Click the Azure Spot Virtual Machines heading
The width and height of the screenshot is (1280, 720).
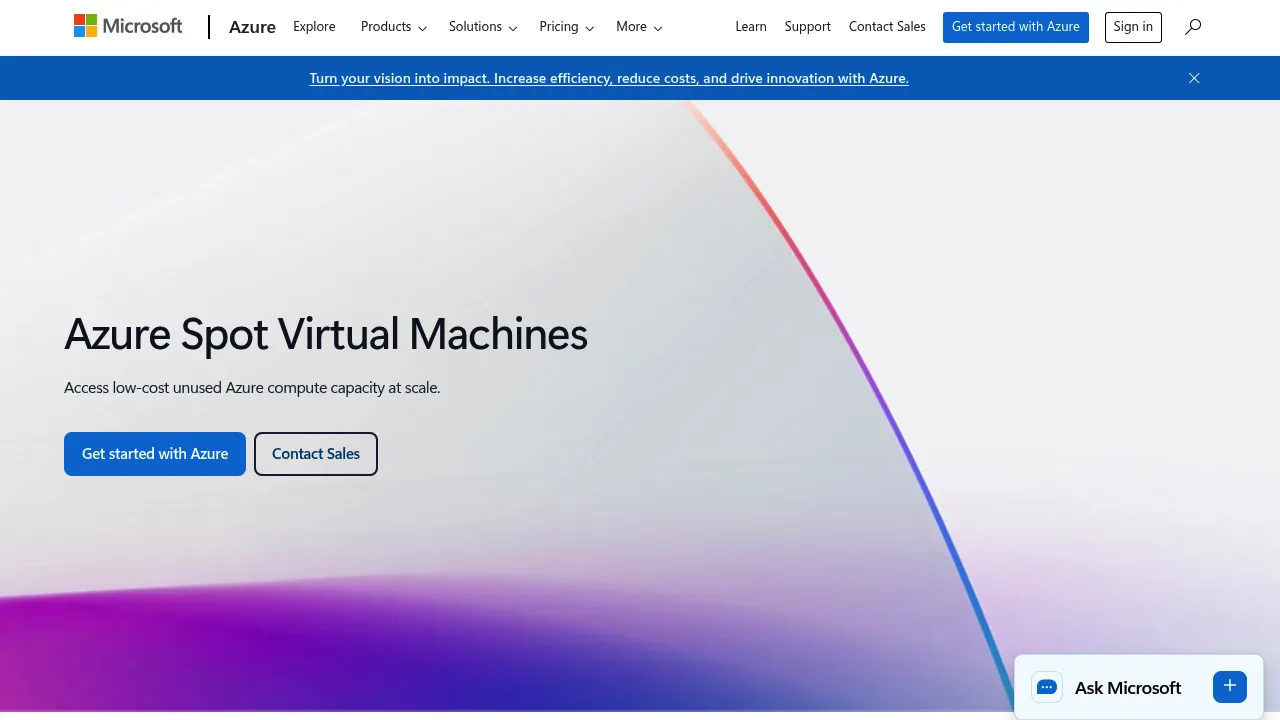326,334
